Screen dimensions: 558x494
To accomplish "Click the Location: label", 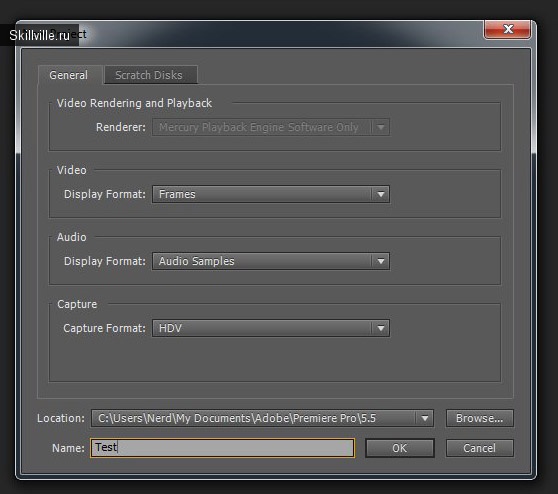I will (61, 418).
